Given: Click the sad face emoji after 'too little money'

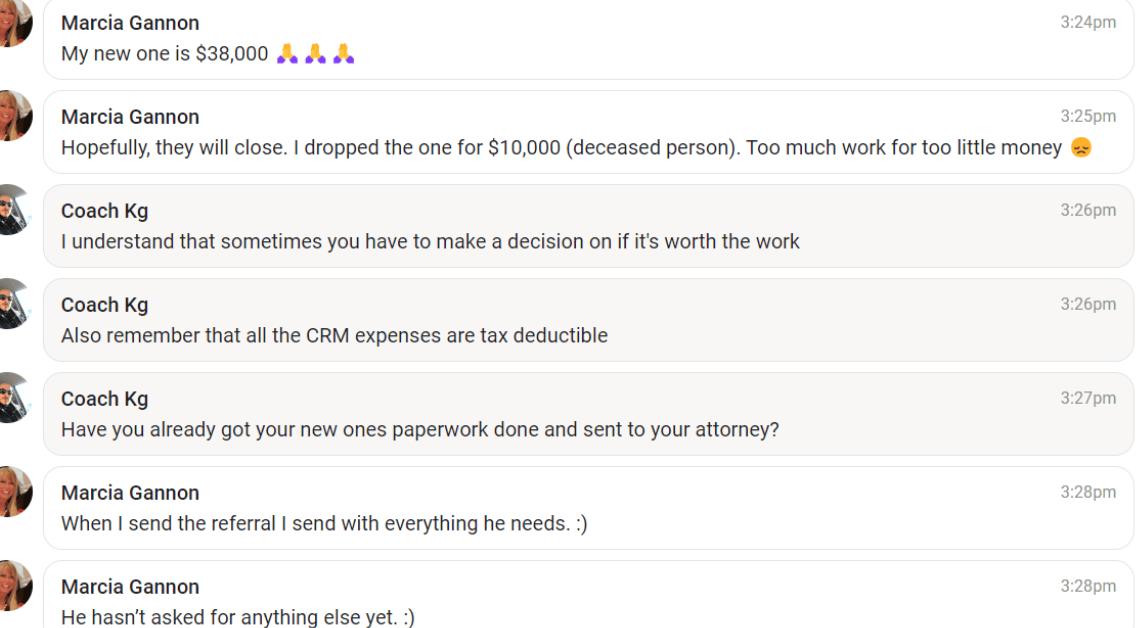Looking at the screenshot, I should [x=1080, y=148].
